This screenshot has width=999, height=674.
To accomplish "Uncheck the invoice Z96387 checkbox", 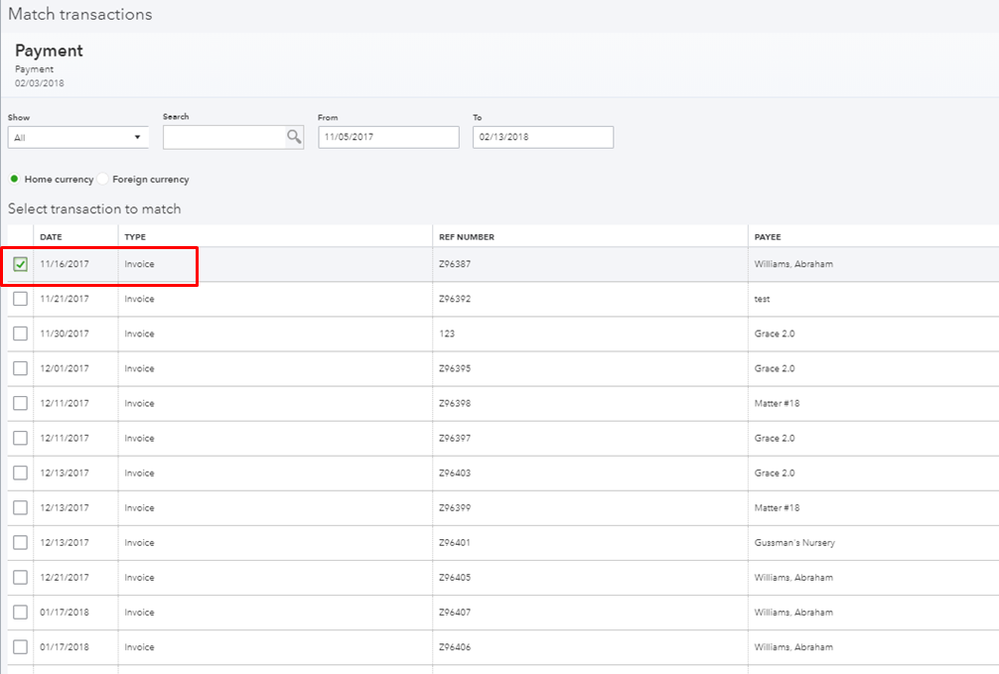I will tap(20, 265).
